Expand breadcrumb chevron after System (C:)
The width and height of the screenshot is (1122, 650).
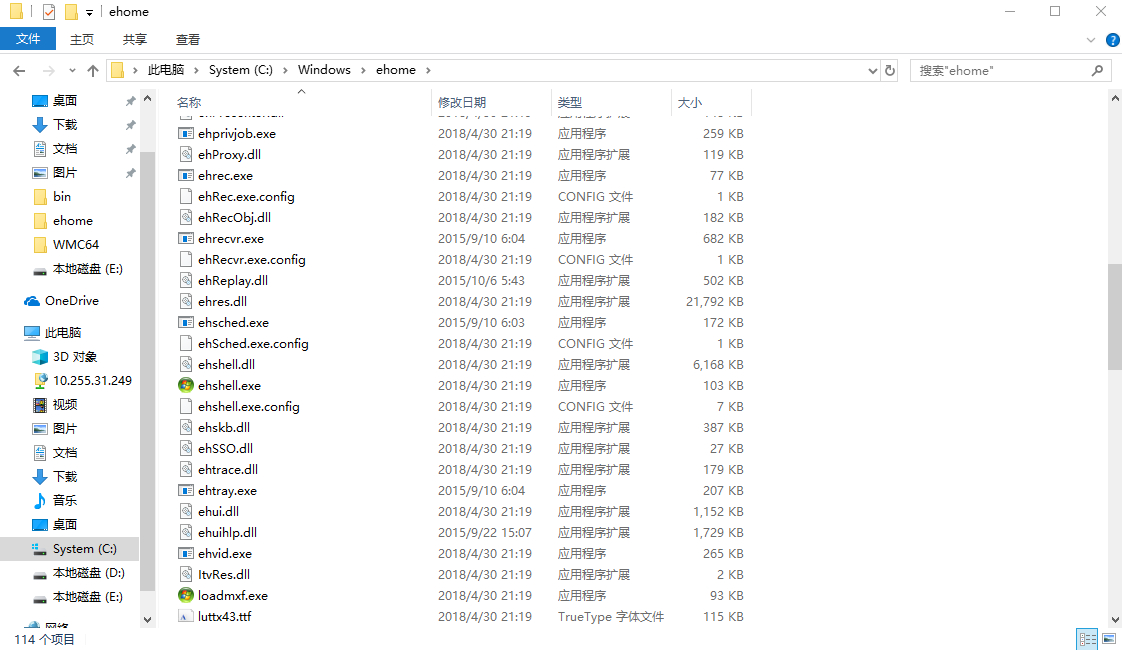tap(285, 70)
